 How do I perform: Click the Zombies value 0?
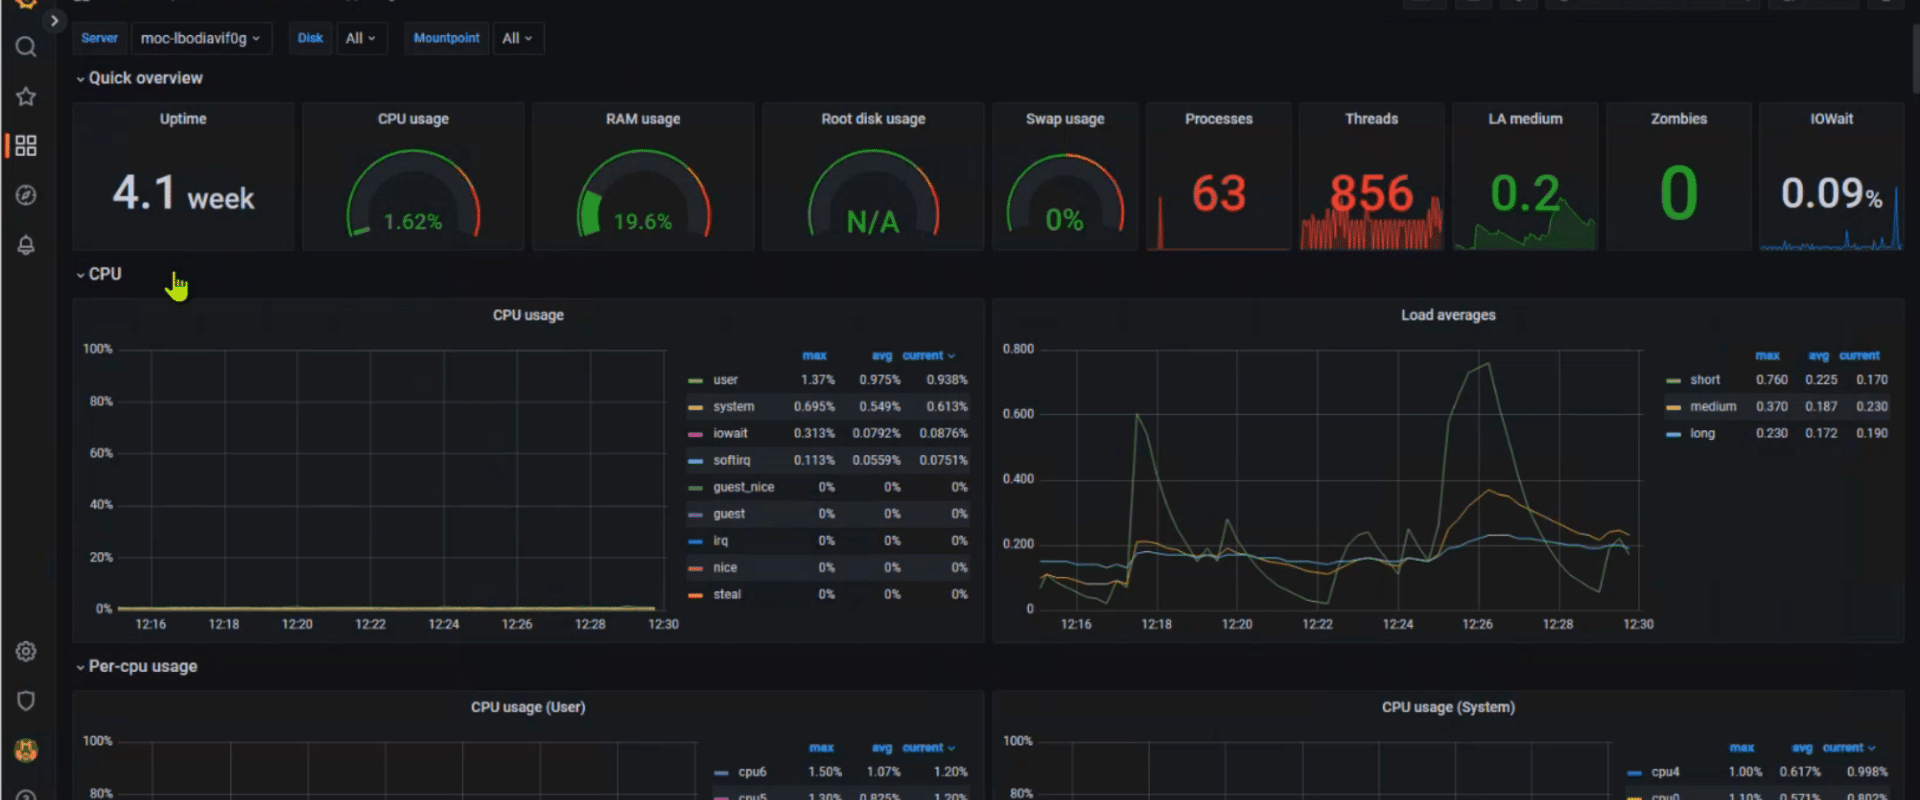pos(1678,193)
